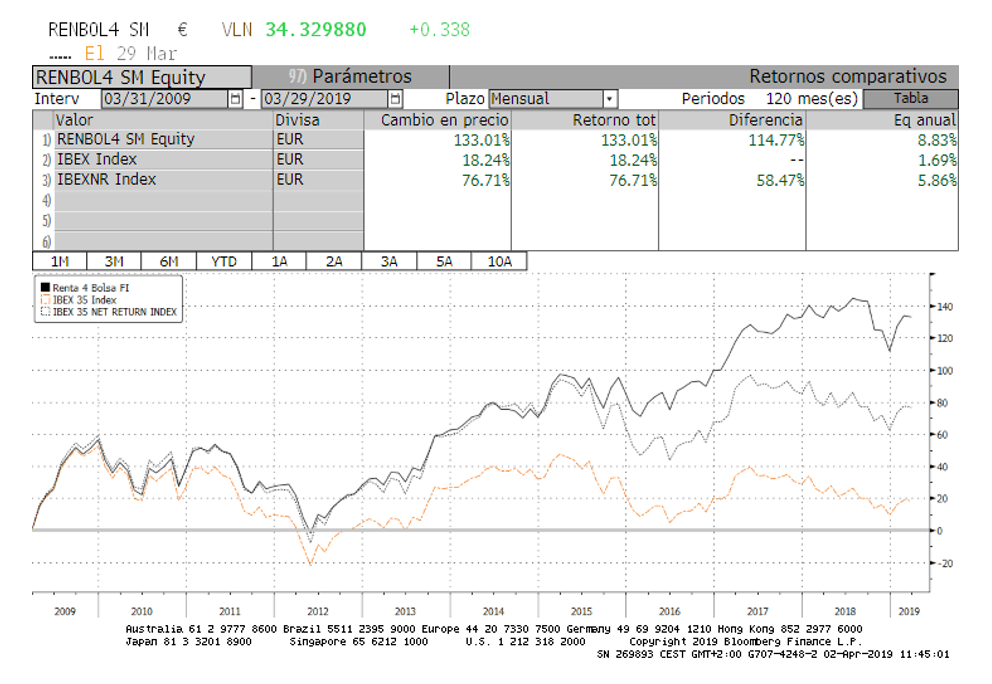
Task: Select the 1A period tab
Action: (279, 261)
